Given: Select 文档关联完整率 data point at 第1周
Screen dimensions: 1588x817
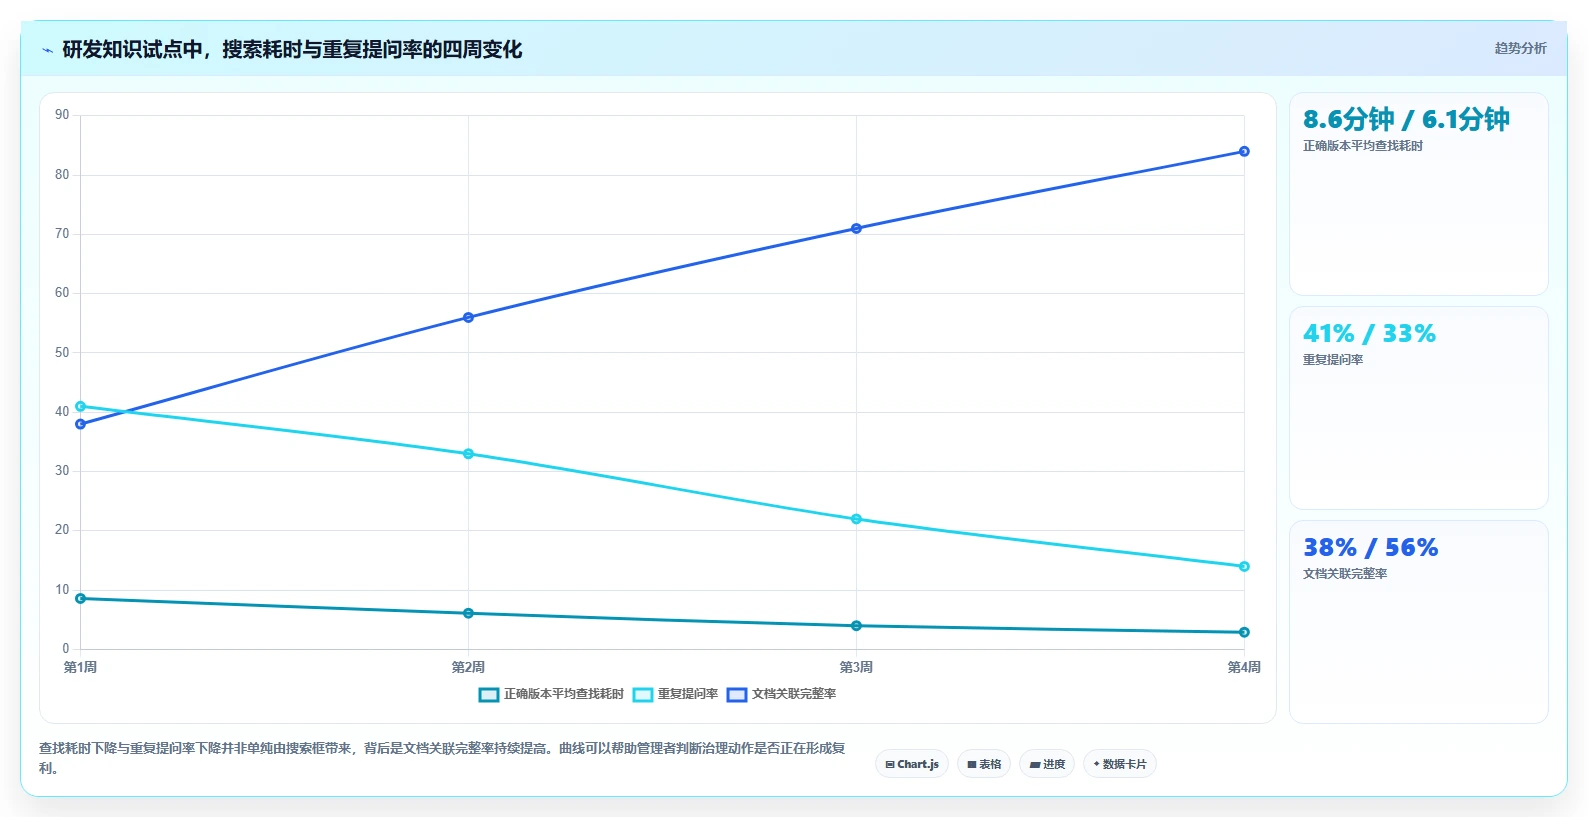Looking at the screenshot, I should point(80,424).
